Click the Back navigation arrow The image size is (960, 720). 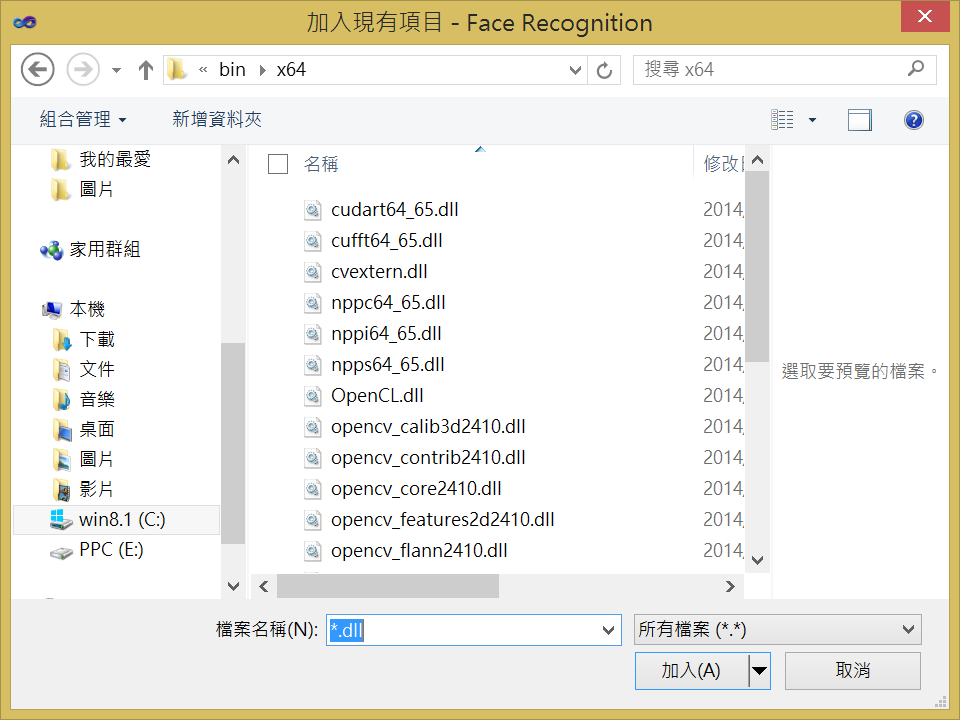pos(37,70)
